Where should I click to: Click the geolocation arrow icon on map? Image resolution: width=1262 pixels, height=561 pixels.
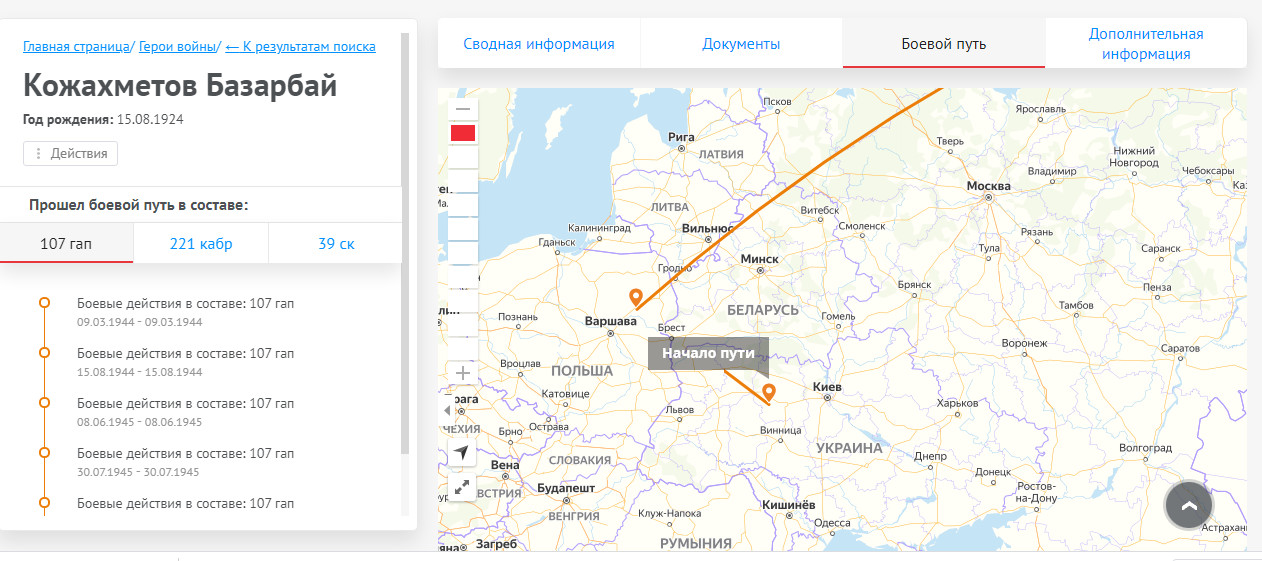[461, 452]
